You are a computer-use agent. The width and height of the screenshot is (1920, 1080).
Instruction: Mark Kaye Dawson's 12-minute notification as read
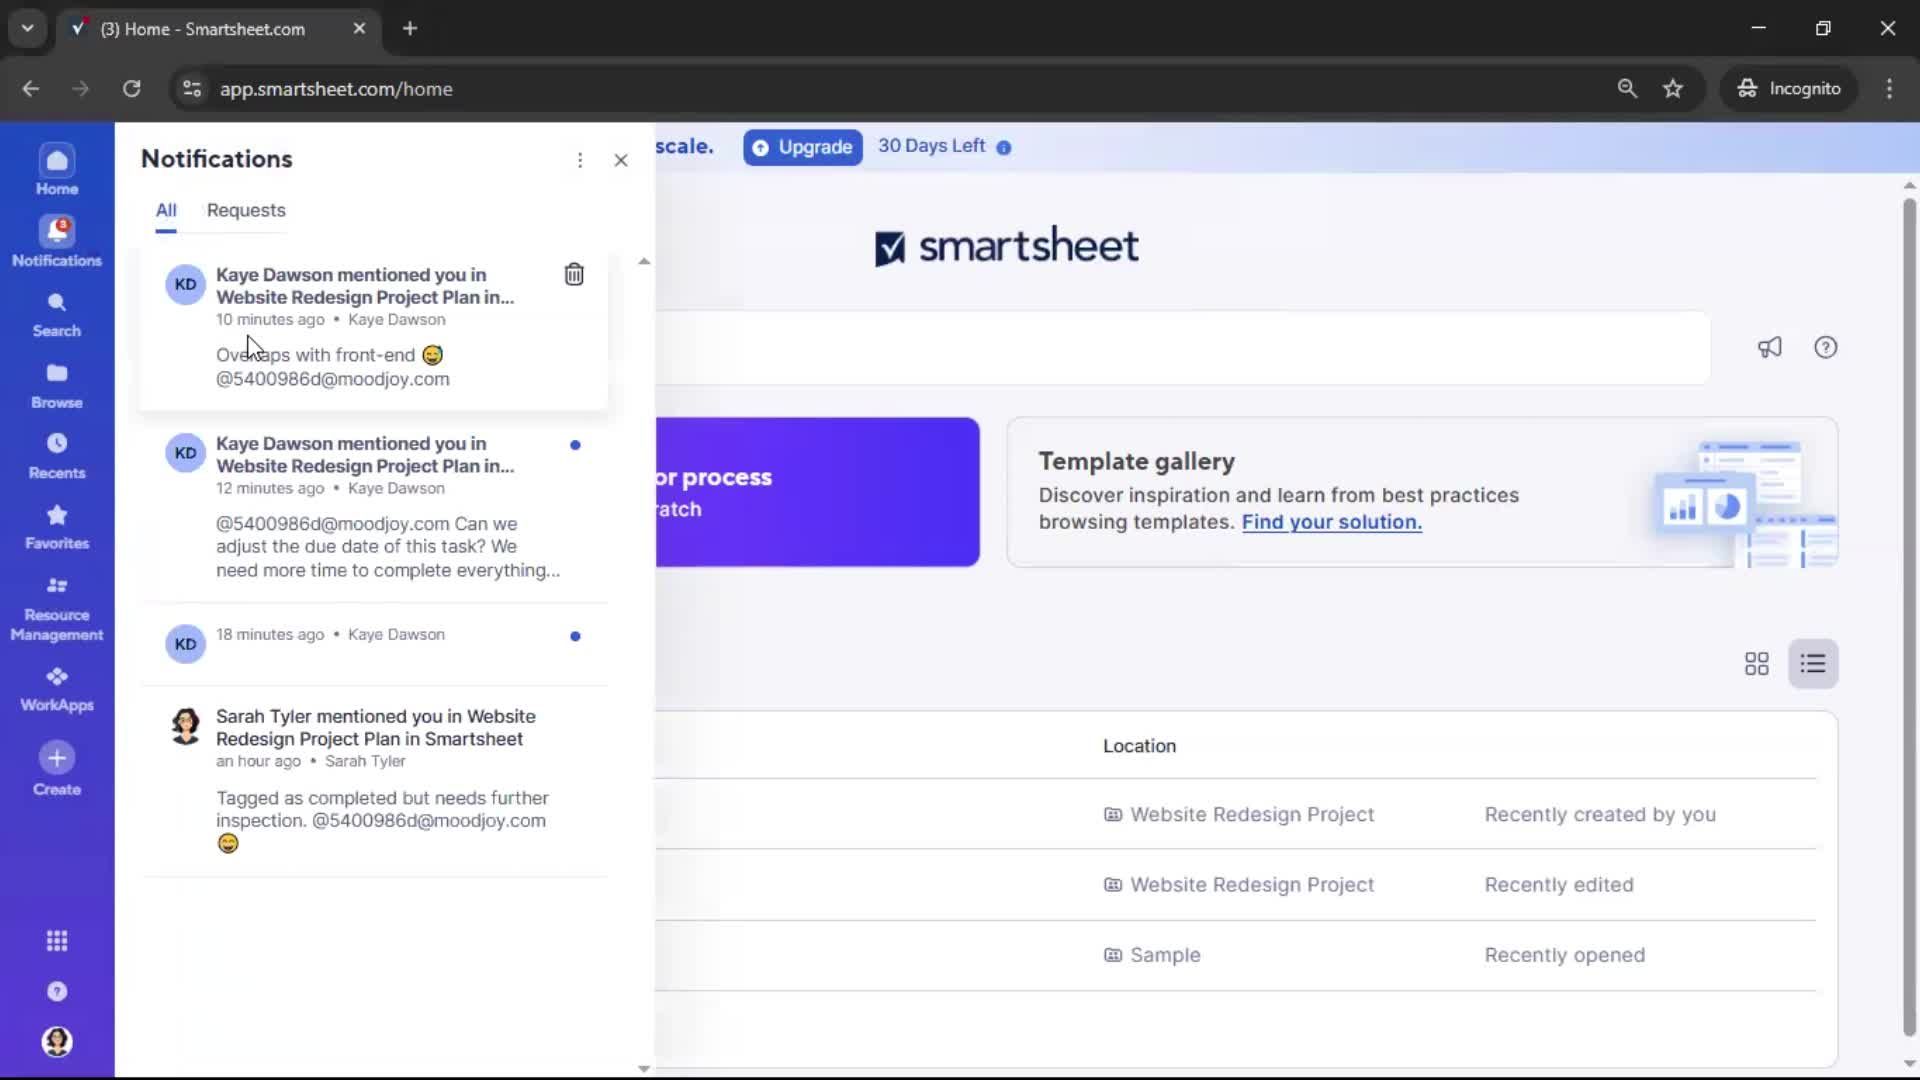pyautogui.click(x=576, y=445)
